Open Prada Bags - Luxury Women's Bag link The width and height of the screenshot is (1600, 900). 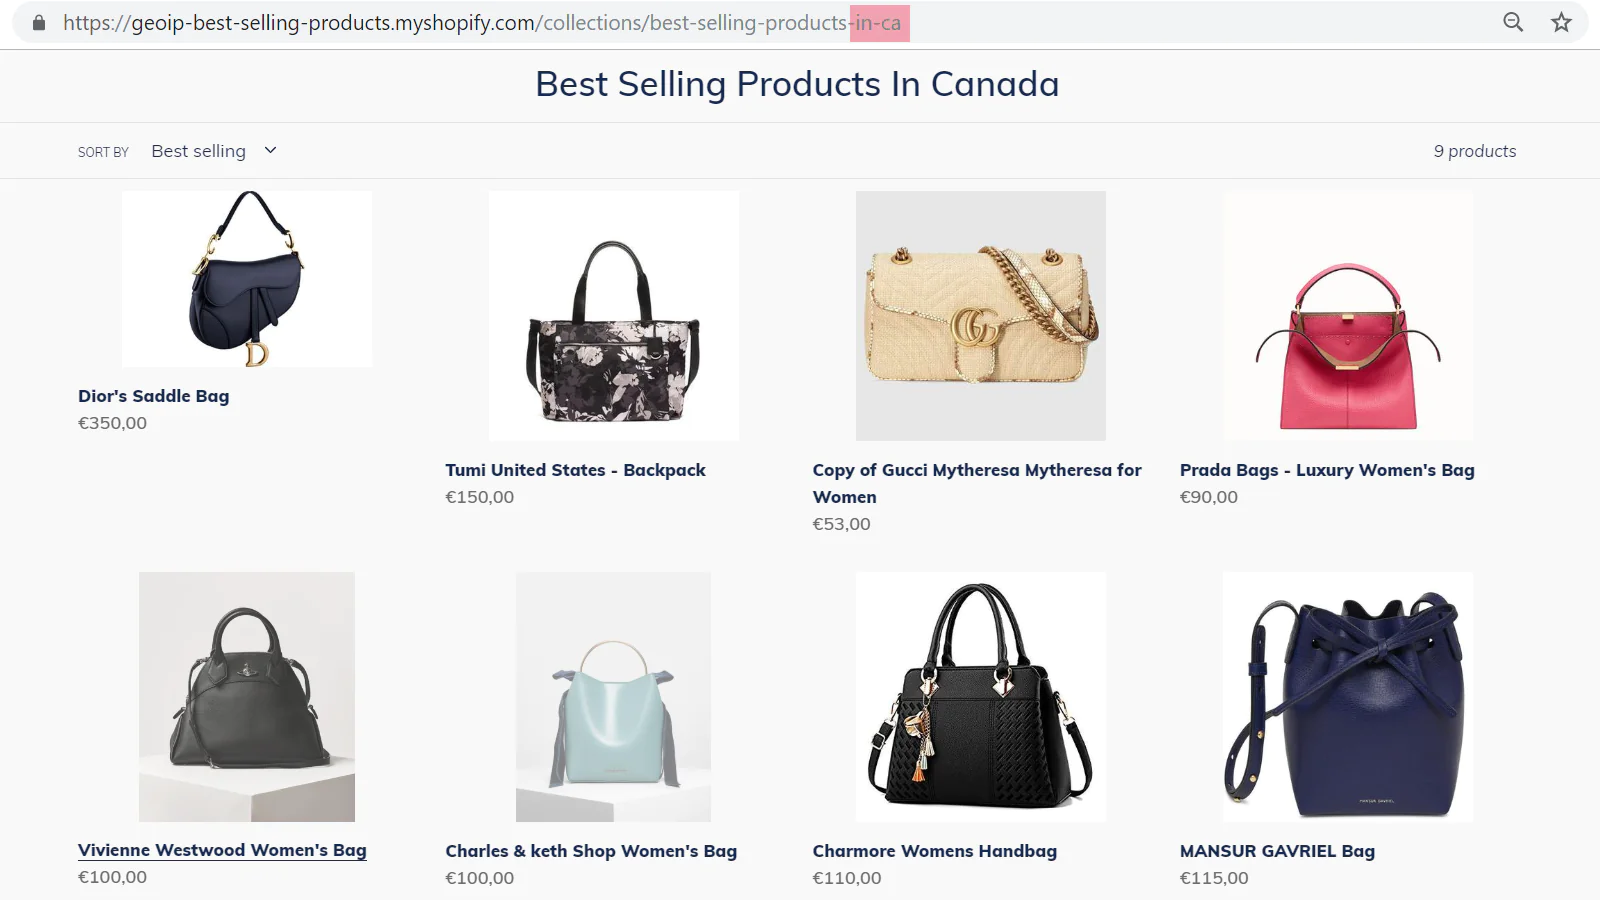pos(1327,470)
